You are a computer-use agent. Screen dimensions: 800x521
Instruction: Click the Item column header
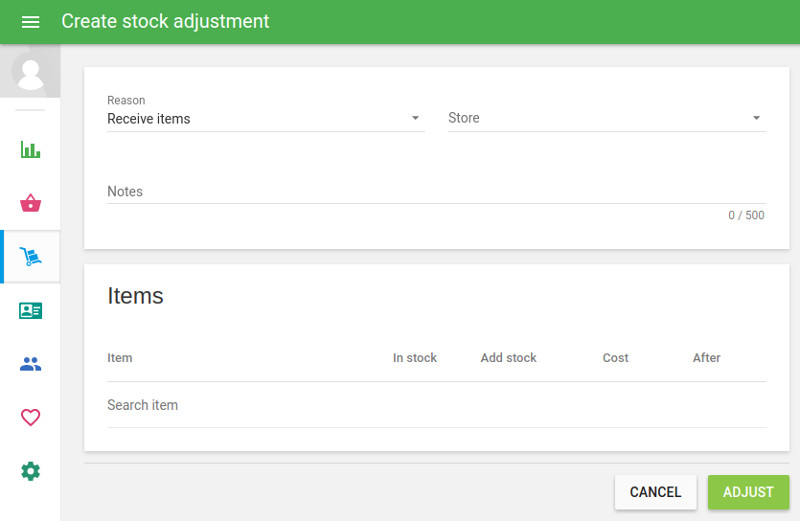coord(120,358)
